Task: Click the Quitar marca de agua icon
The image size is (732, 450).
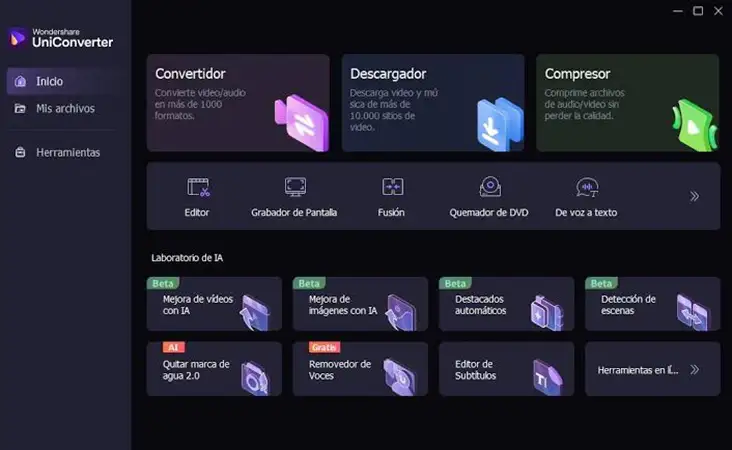Action: point(255,378)
